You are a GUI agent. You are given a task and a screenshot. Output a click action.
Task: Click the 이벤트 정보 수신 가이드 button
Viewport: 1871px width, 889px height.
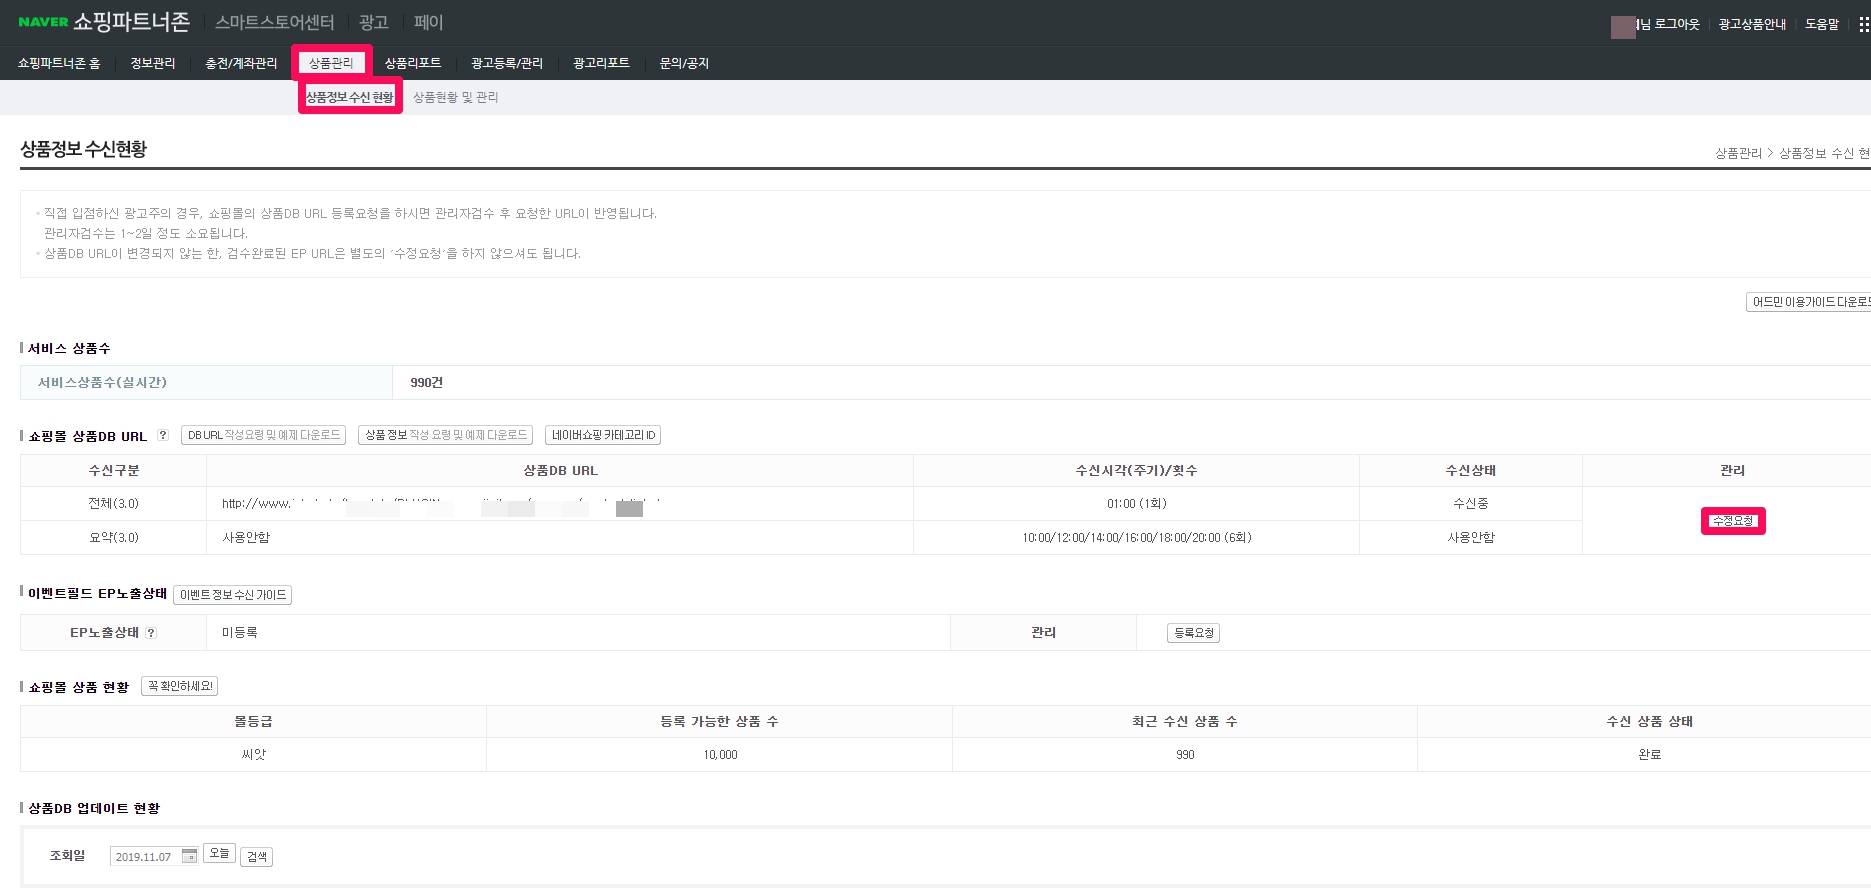(x=233, y=595)
